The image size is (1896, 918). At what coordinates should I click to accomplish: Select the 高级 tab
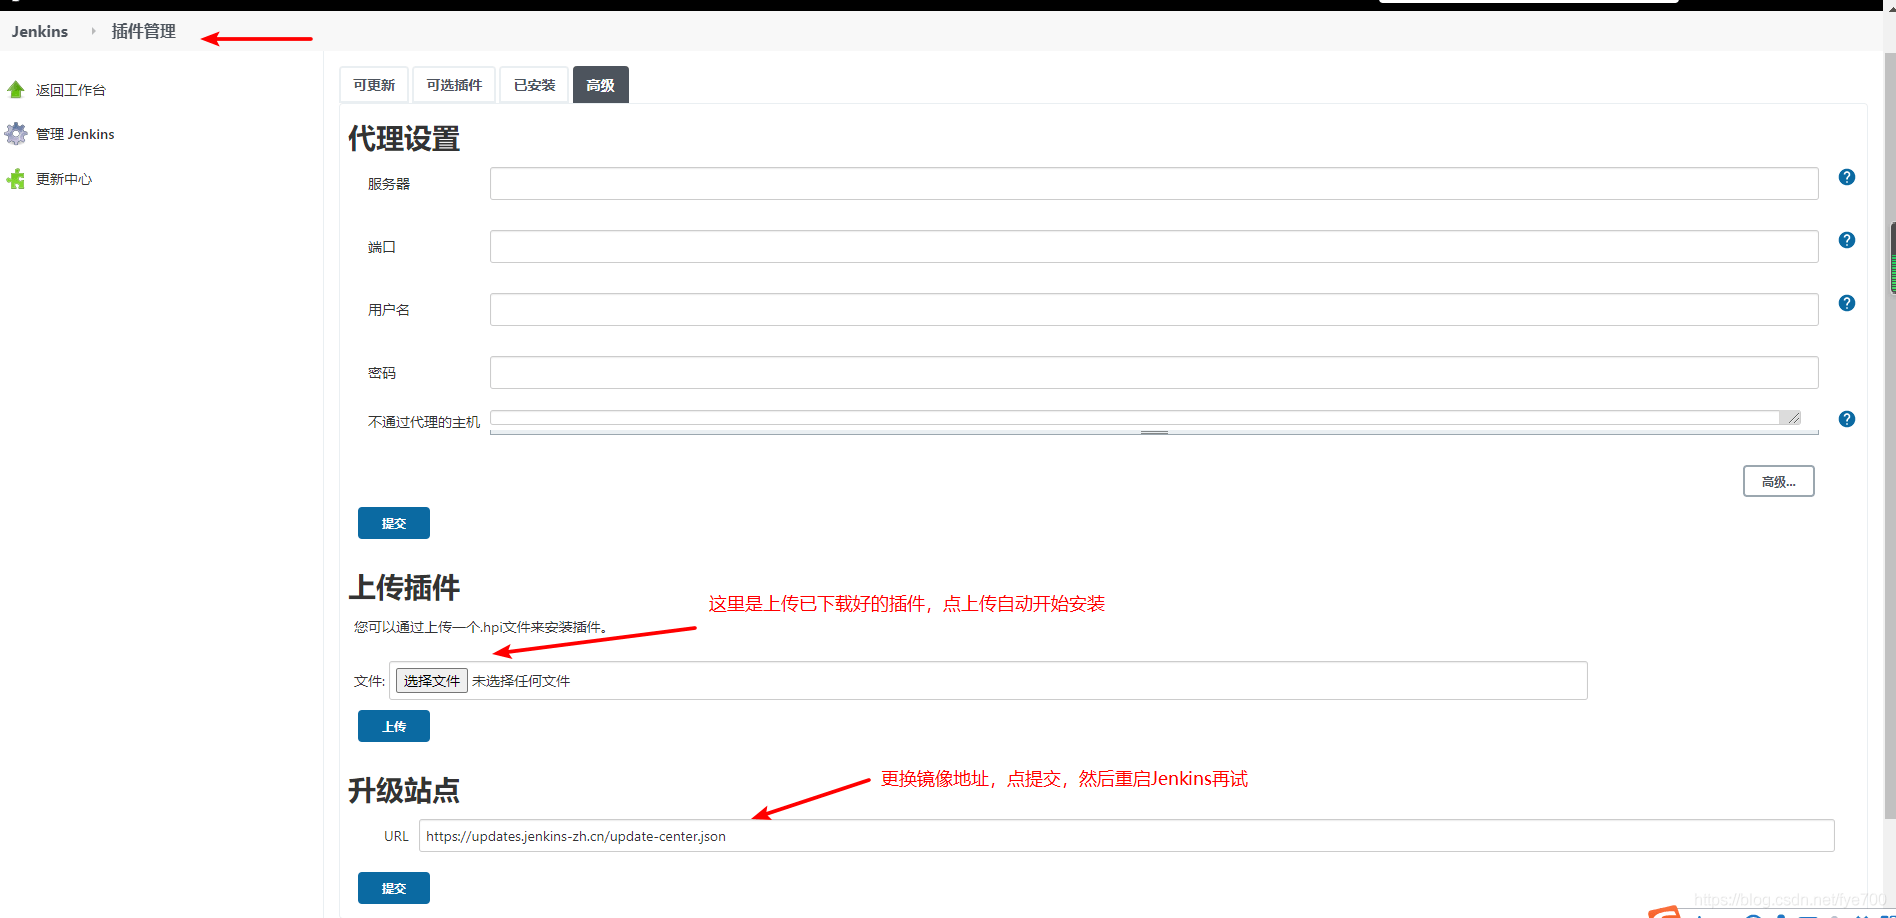(601, 85)
